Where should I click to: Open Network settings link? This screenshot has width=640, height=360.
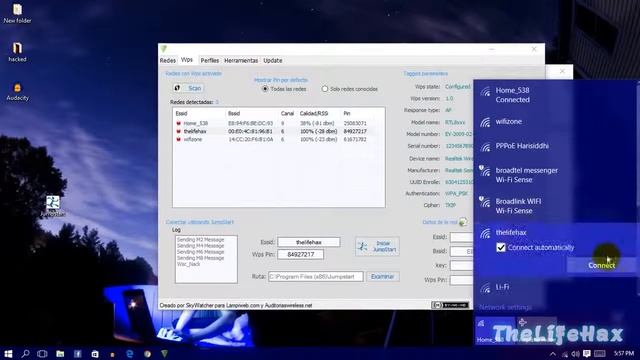coord(505,307)
